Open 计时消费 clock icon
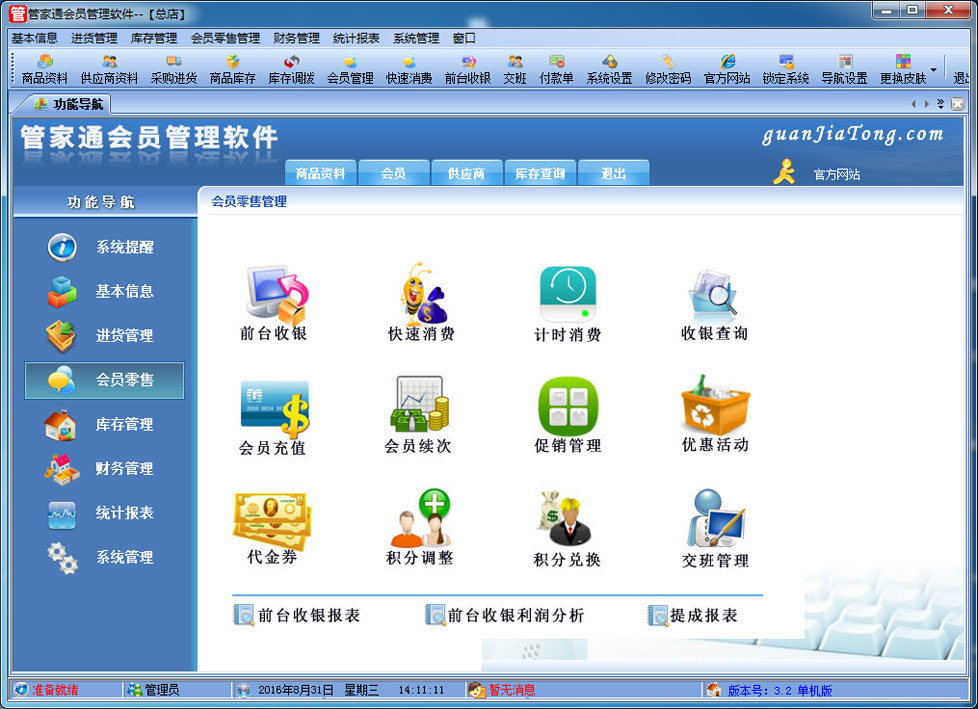978x709 pixels. click(x=567, y=293)
